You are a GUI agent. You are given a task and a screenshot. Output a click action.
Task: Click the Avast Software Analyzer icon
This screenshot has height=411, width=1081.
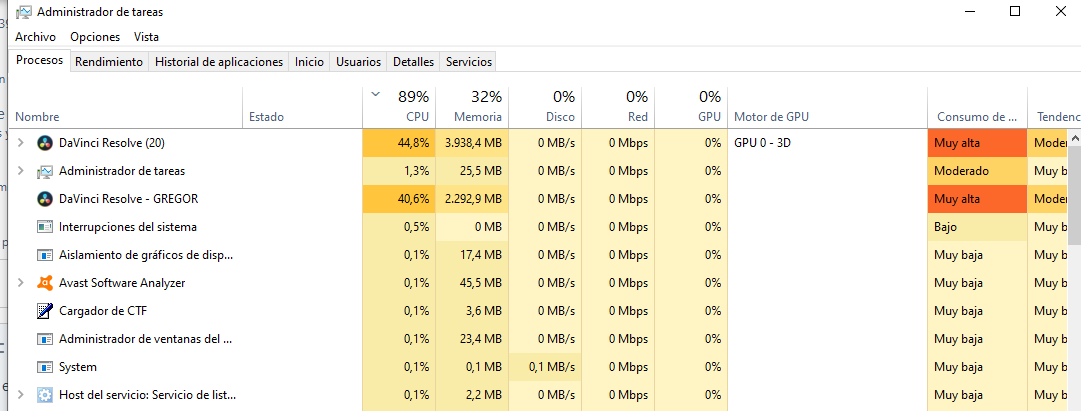pyautogui.click(x=45, y=283)
